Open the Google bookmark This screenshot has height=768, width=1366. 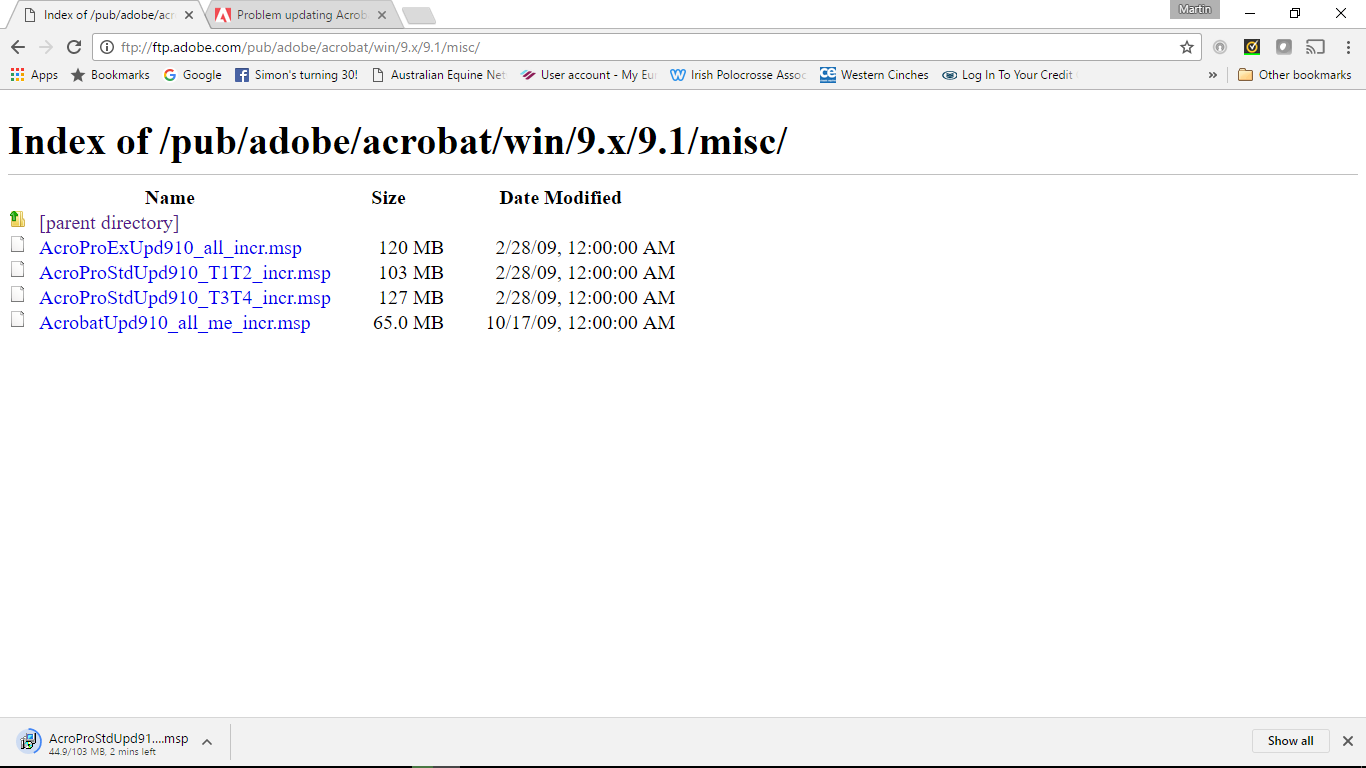(x=192, y=75)
